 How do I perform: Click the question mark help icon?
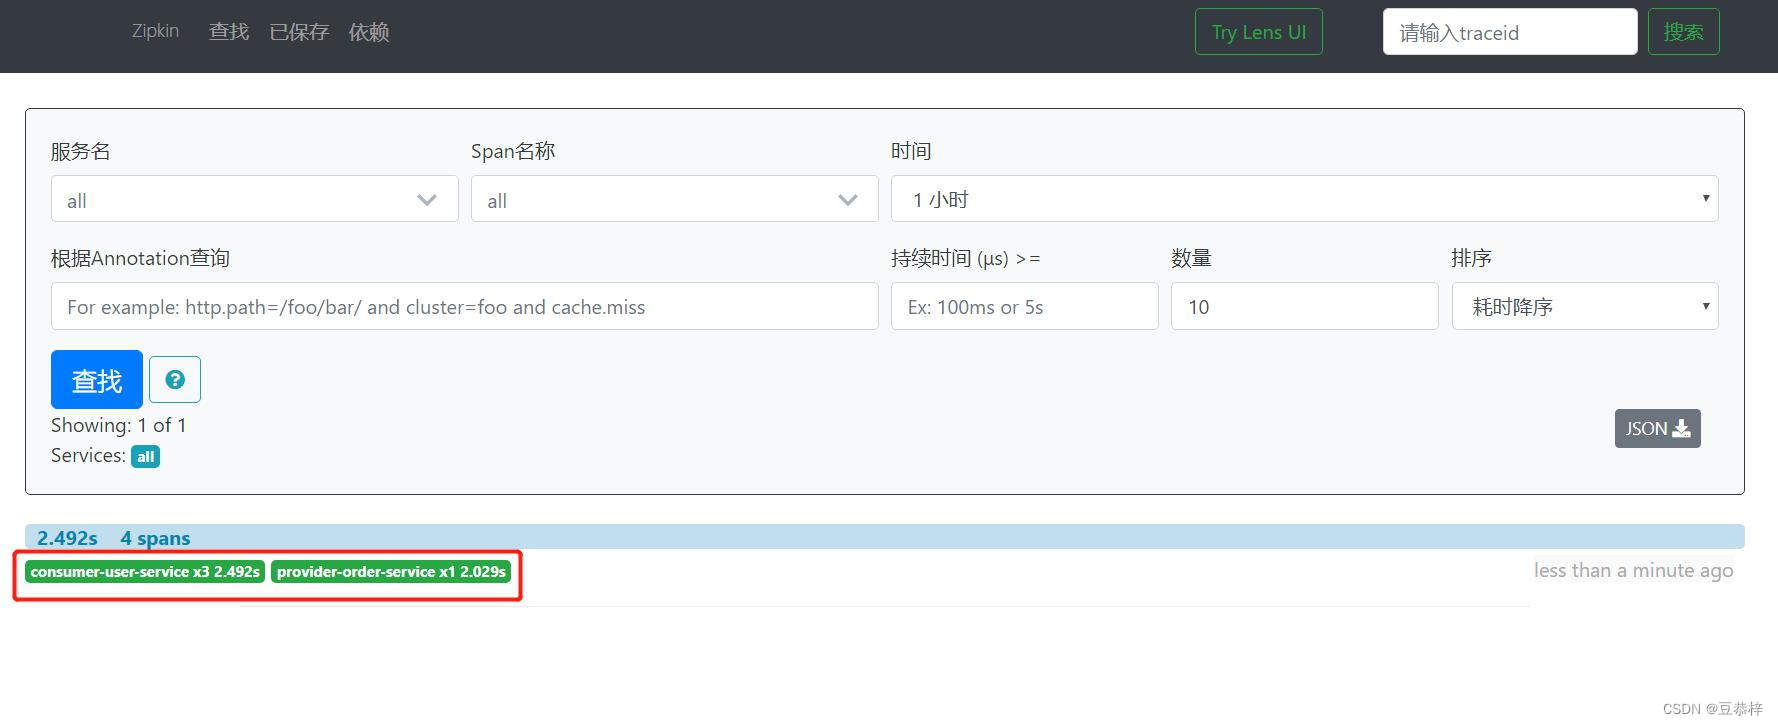tap(175, 380)
